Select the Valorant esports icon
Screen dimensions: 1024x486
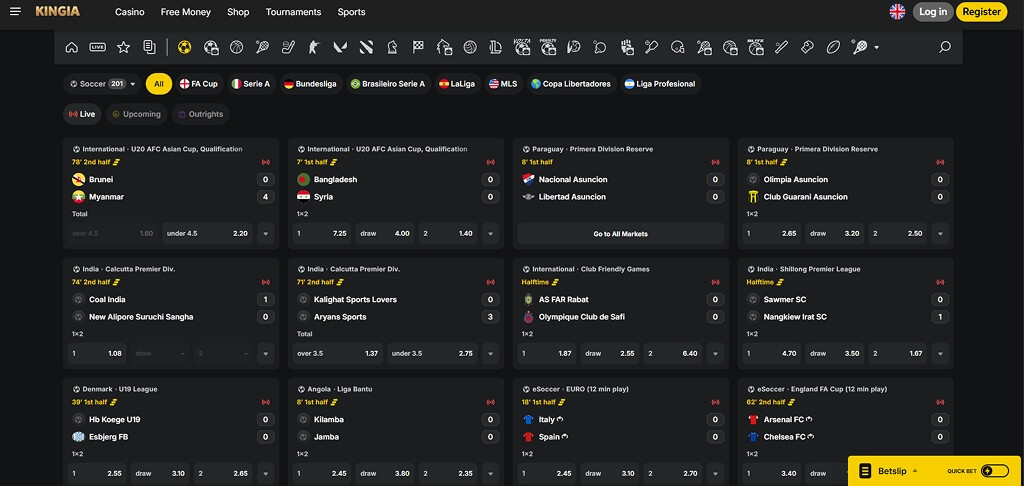click(x=340, y=47)
